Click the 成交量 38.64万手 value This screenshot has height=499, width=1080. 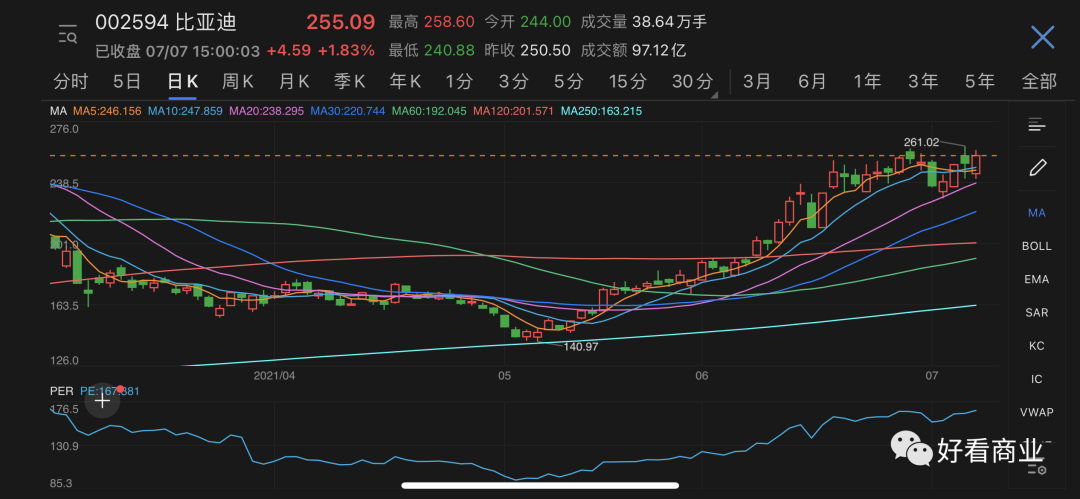[x=644, y=22]
